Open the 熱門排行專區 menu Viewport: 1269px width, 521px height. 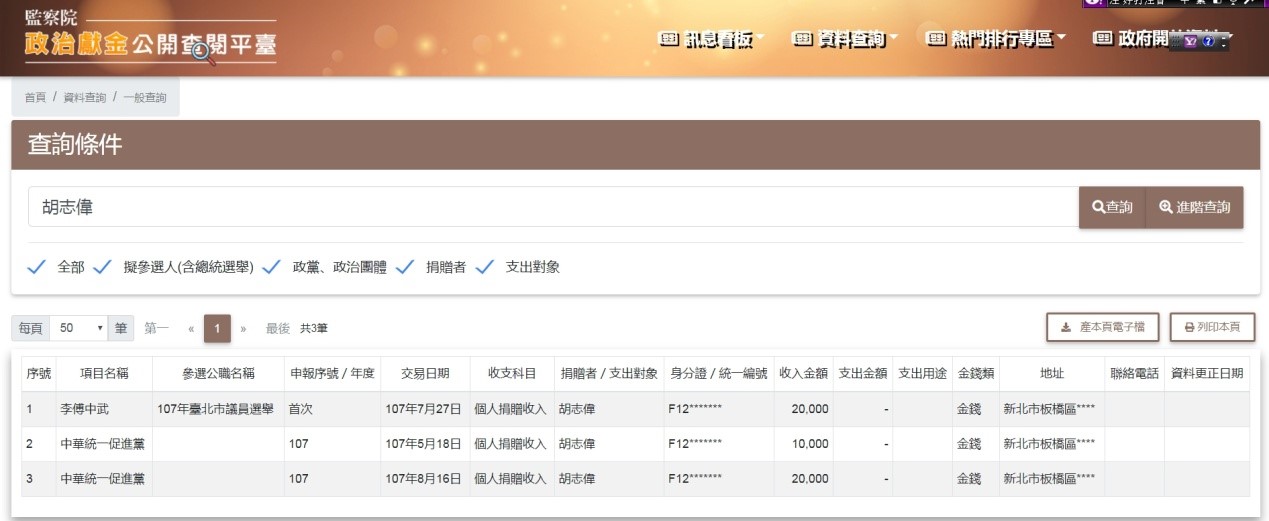(997, 39)
